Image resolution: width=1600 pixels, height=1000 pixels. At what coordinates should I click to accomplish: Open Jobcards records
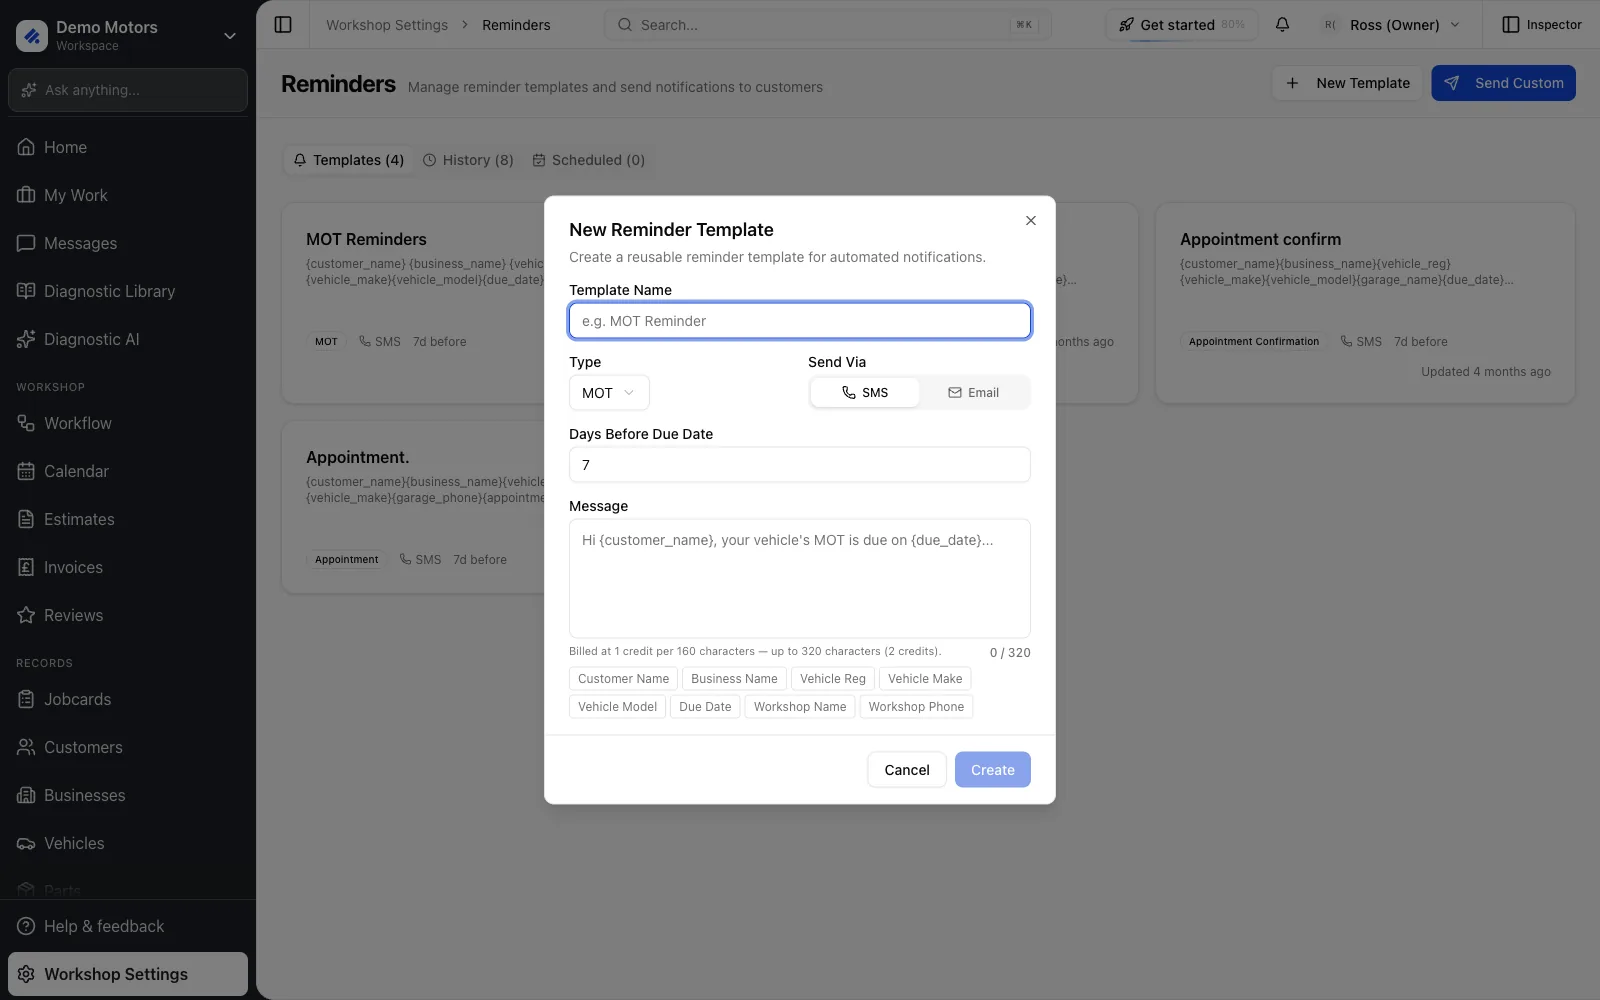128,699
